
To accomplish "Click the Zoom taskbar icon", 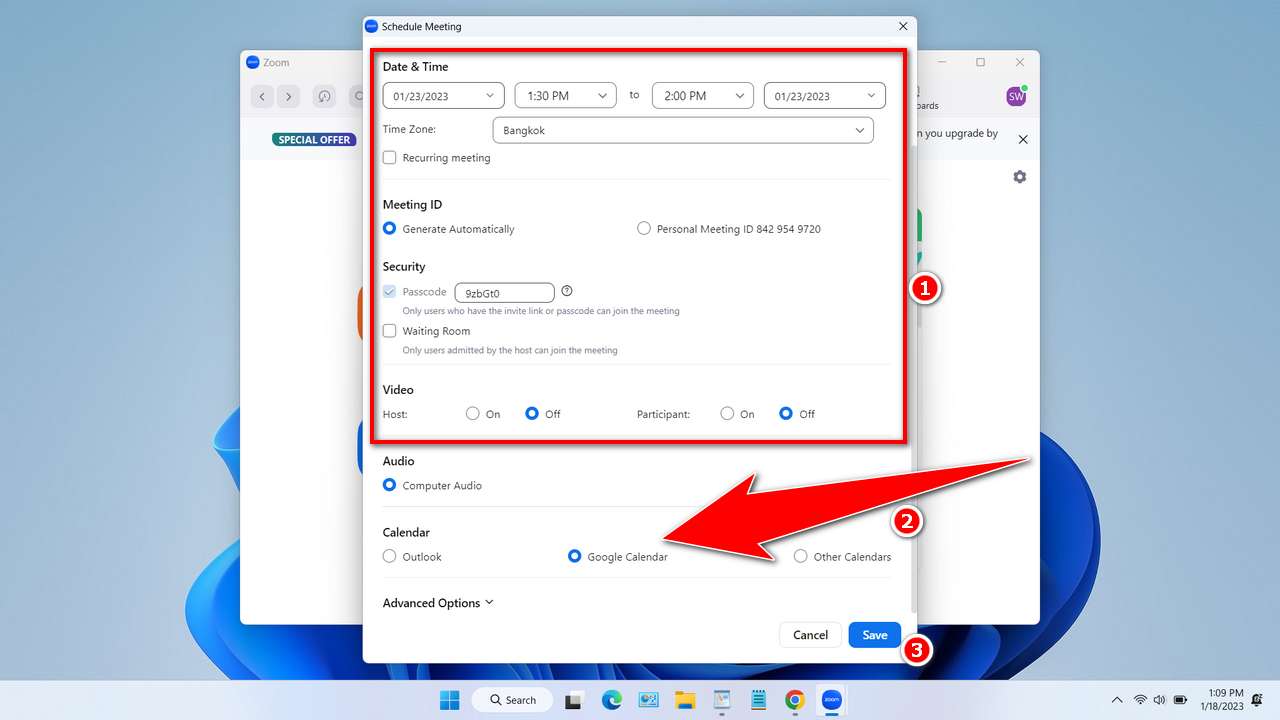I will click(831, 700).
